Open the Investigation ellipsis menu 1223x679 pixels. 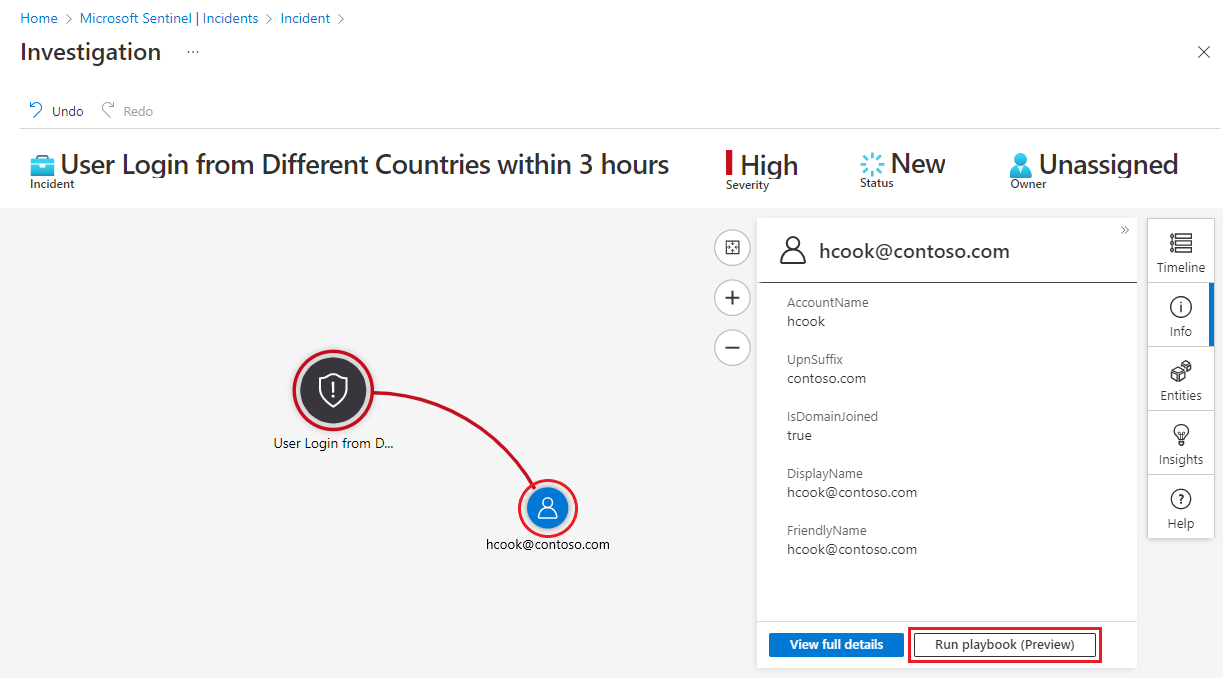pyautogui.click(x=192, y=53)
